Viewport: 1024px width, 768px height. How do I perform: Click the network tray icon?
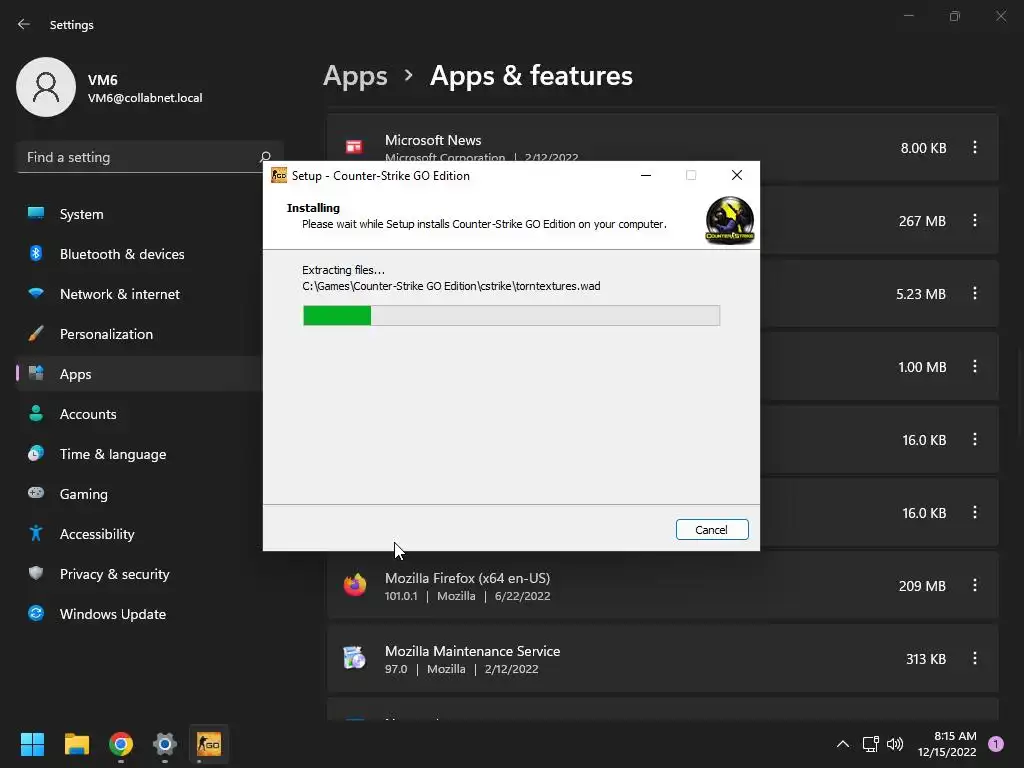pos(871,744)
